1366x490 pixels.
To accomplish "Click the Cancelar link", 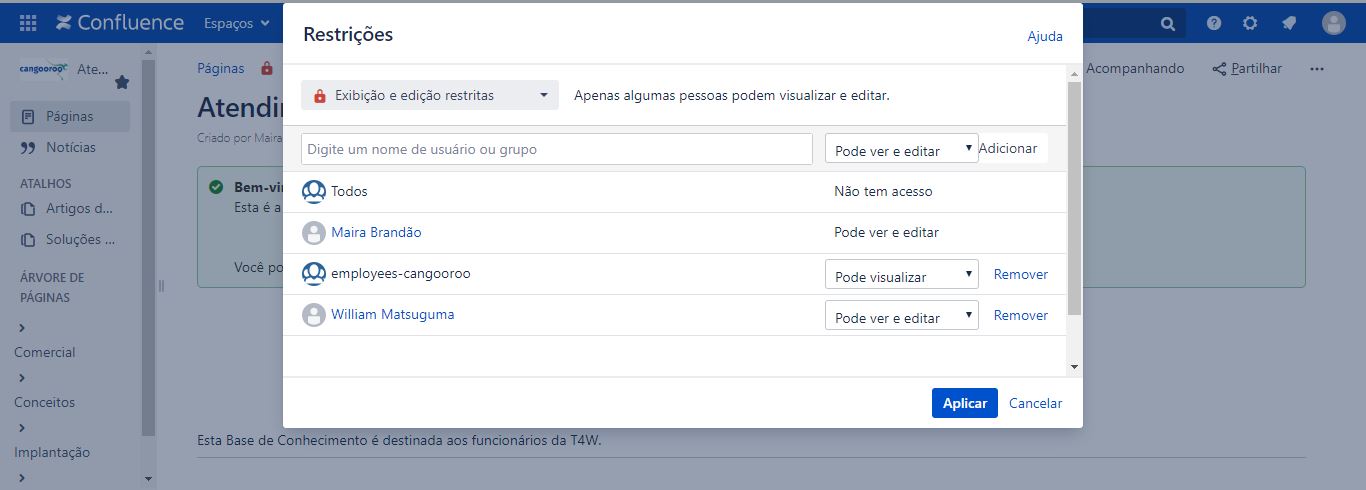I will coord(1036,403).
